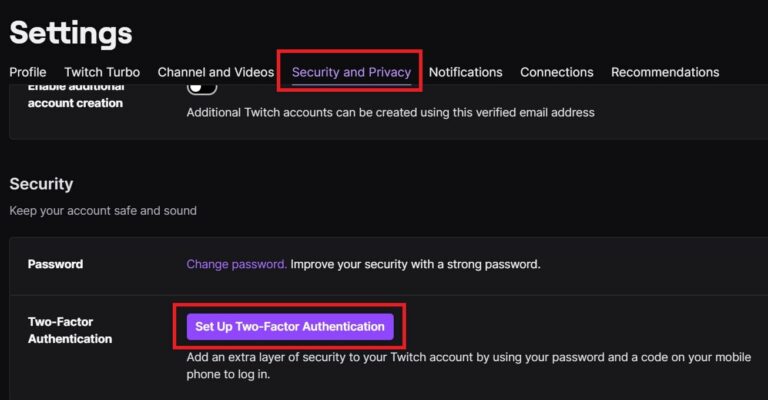Screen dimensions: 768x400
Task: Open the Profile settings tab
Action: 28,72
